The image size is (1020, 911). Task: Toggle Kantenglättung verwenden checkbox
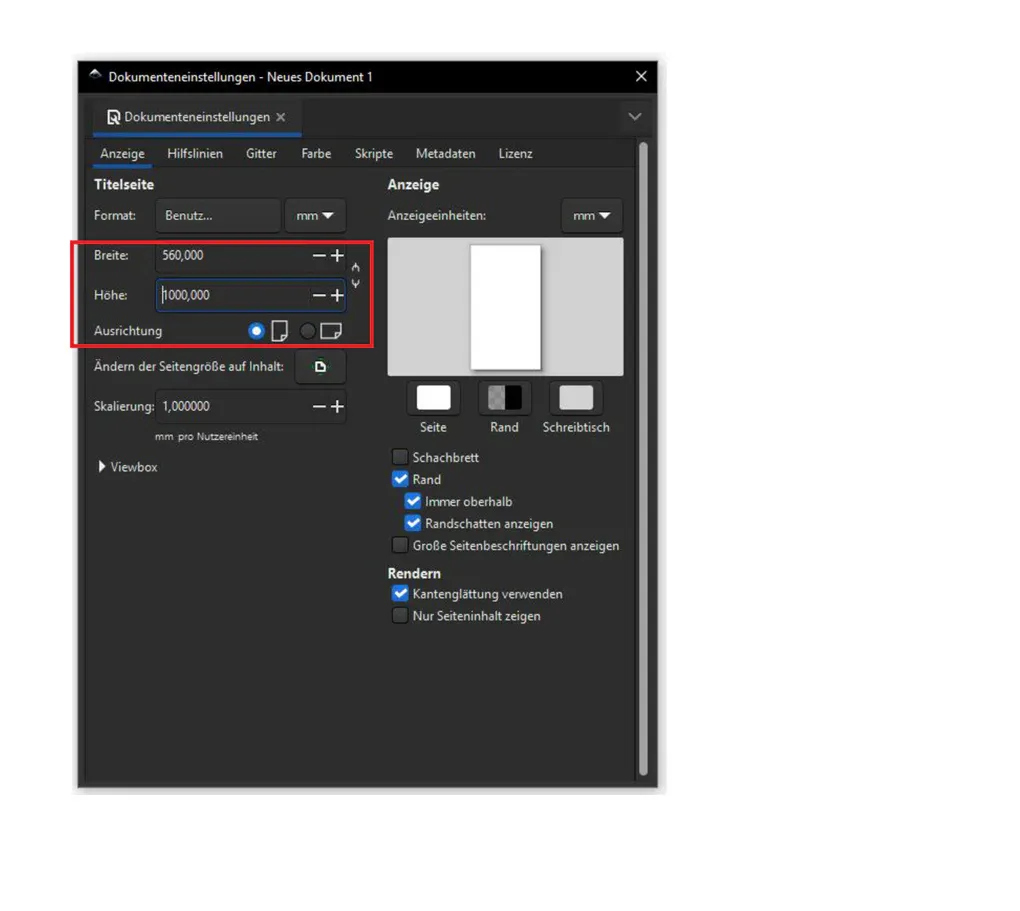click(400, 593)
